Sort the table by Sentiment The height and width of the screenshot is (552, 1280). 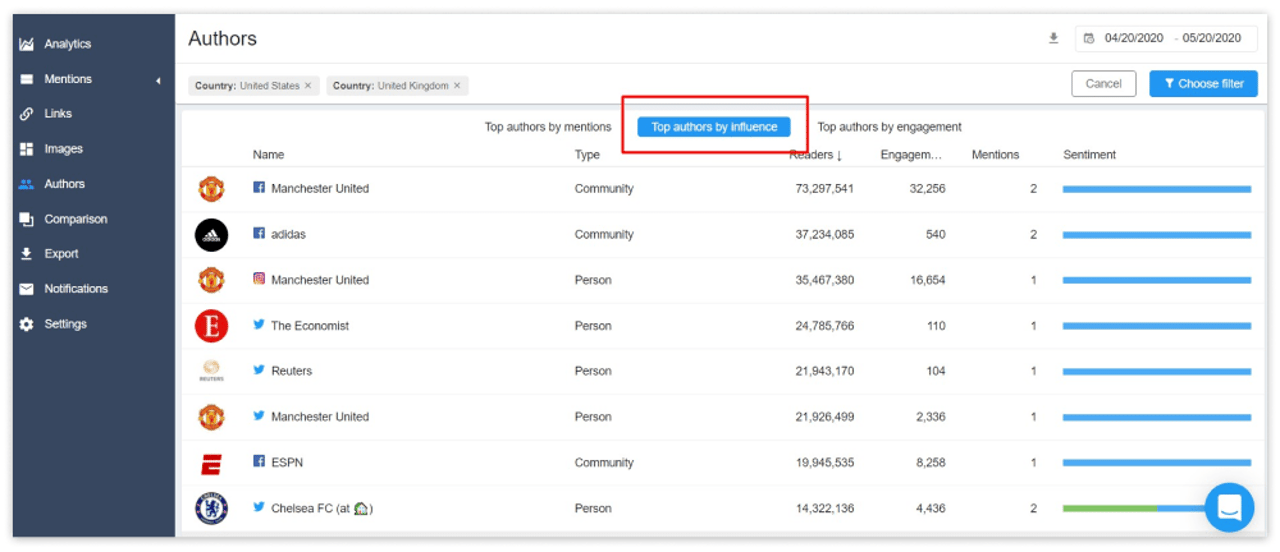pos(1089,155)
